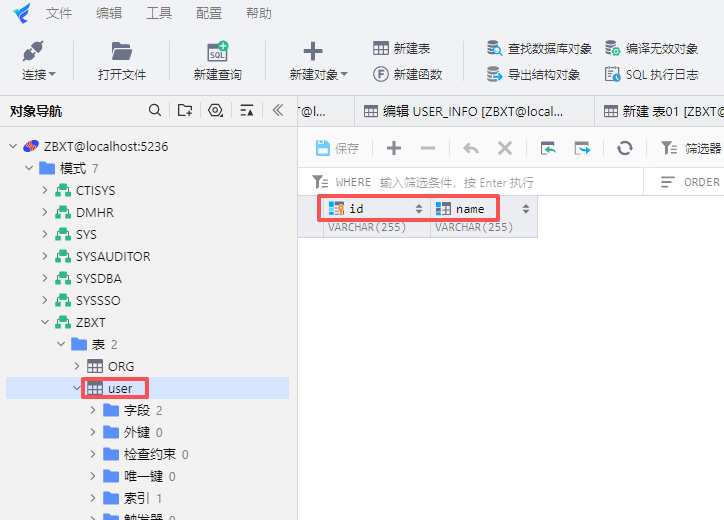Collapse the 表 folder under ZBXT
The image size is (724, 520).
(x=61, y=344)
